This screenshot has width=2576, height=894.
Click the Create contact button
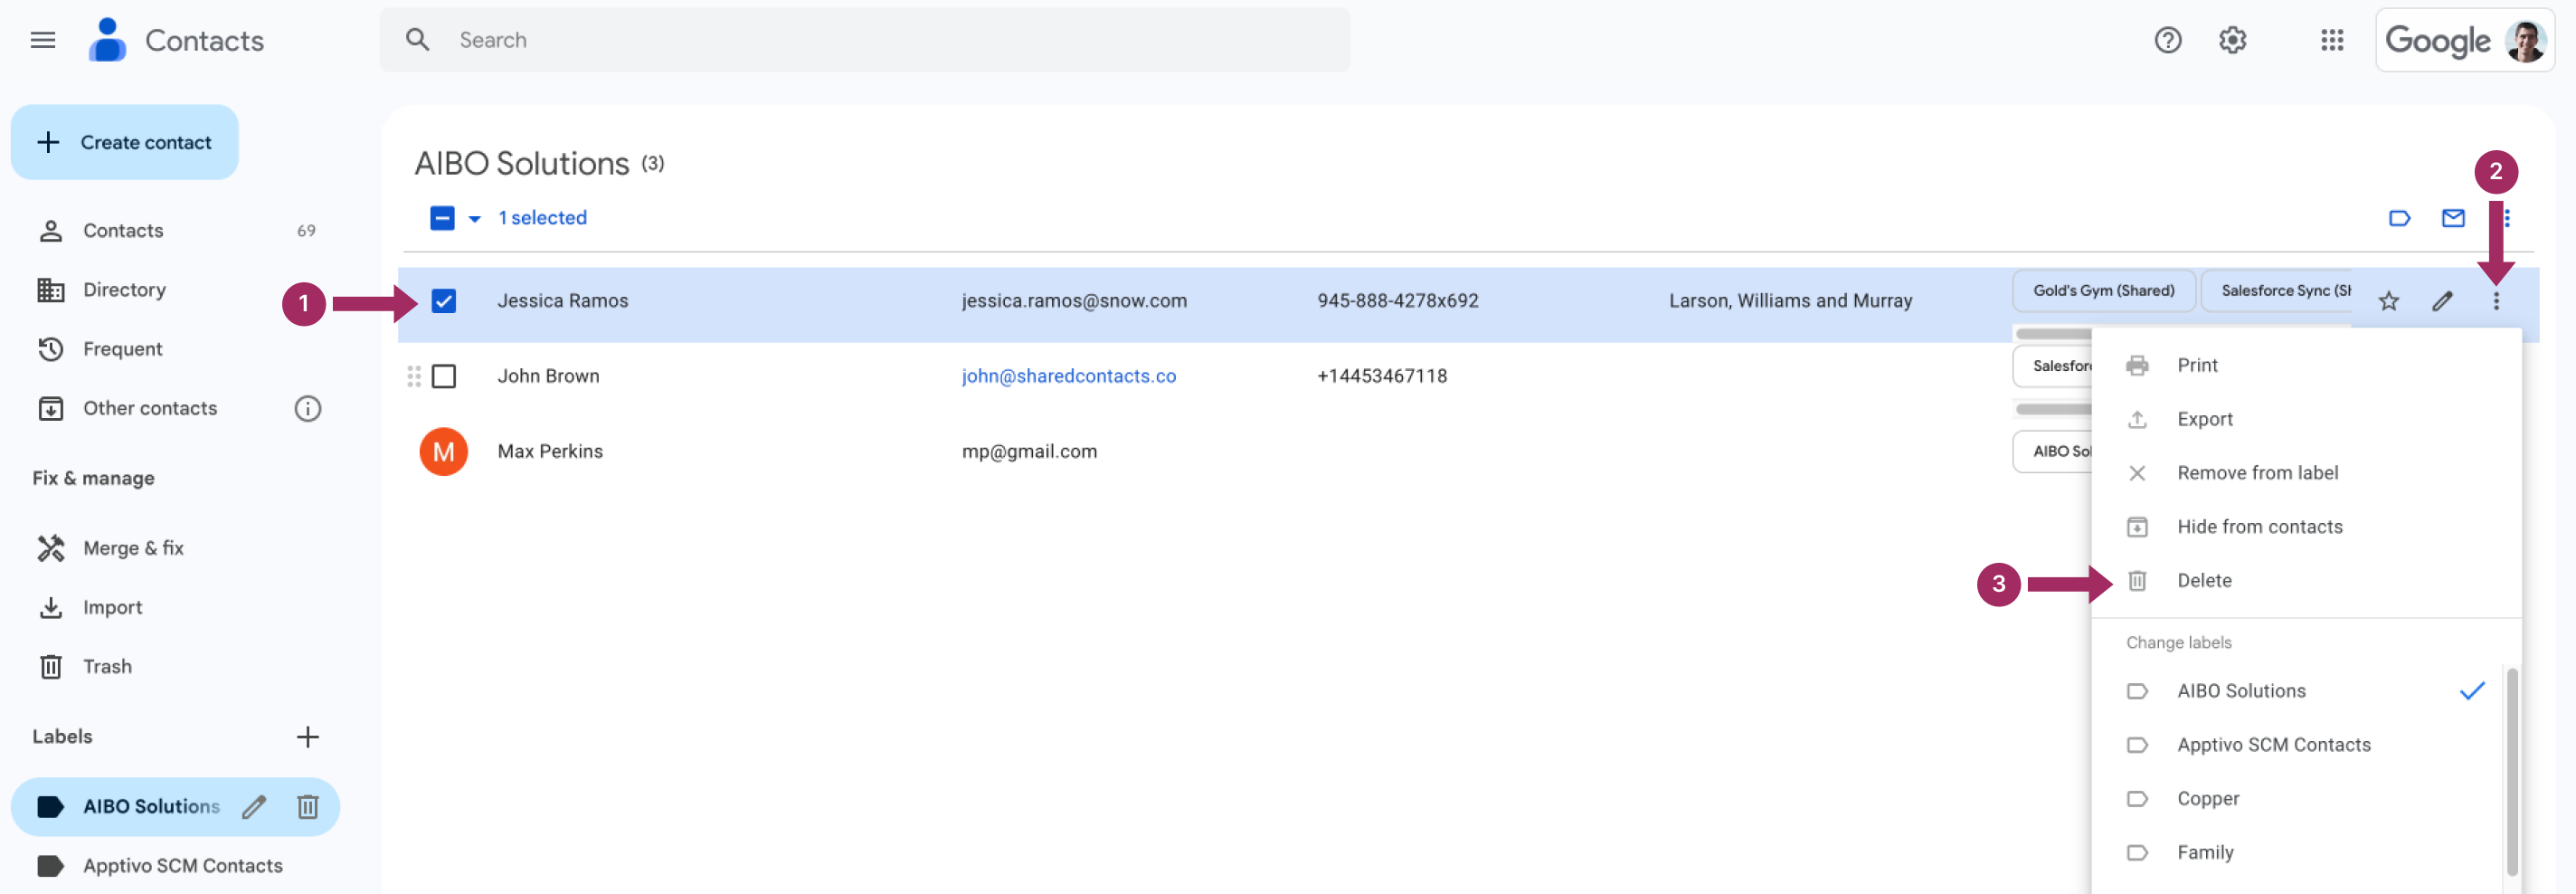click(x=124, y=142)
